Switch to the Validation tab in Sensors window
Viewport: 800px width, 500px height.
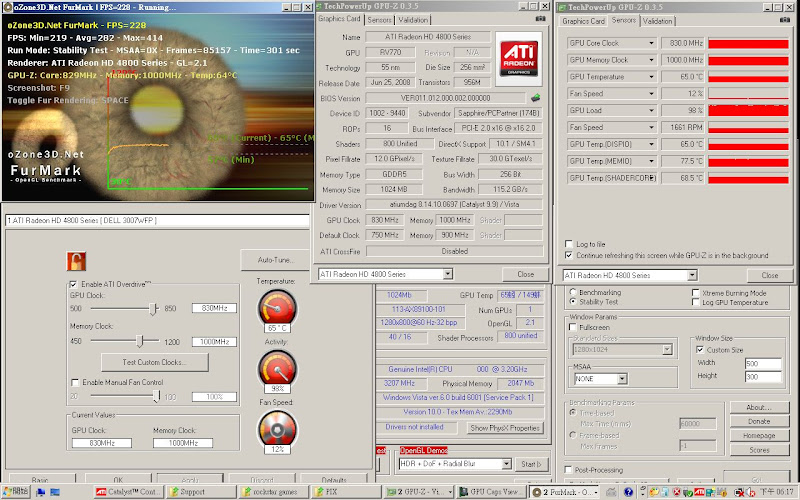click(x=657, y=21)
